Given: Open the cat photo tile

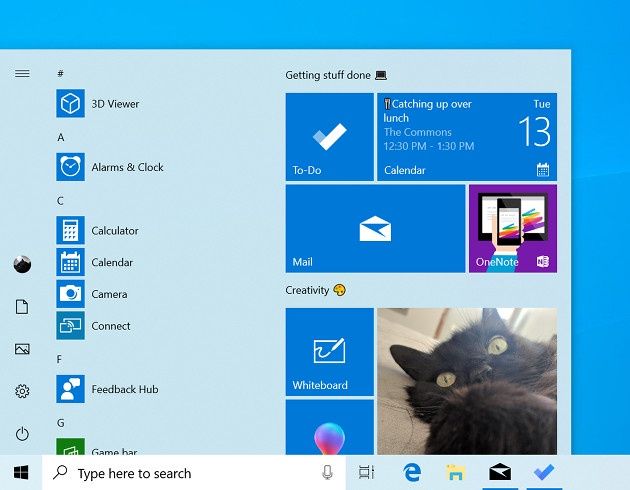Looking at the screenshot, I should click(467, 382).
